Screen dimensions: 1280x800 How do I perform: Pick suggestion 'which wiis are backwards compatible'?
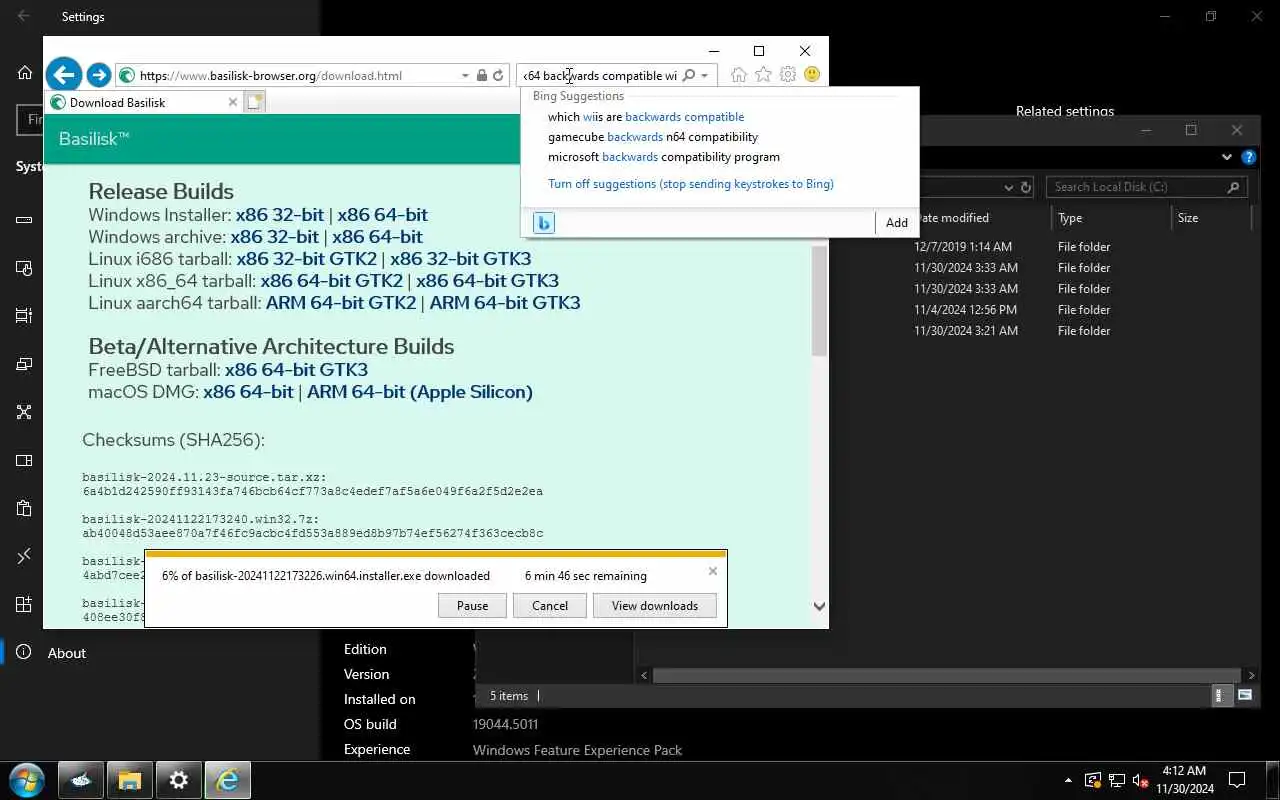coord(646,117)
